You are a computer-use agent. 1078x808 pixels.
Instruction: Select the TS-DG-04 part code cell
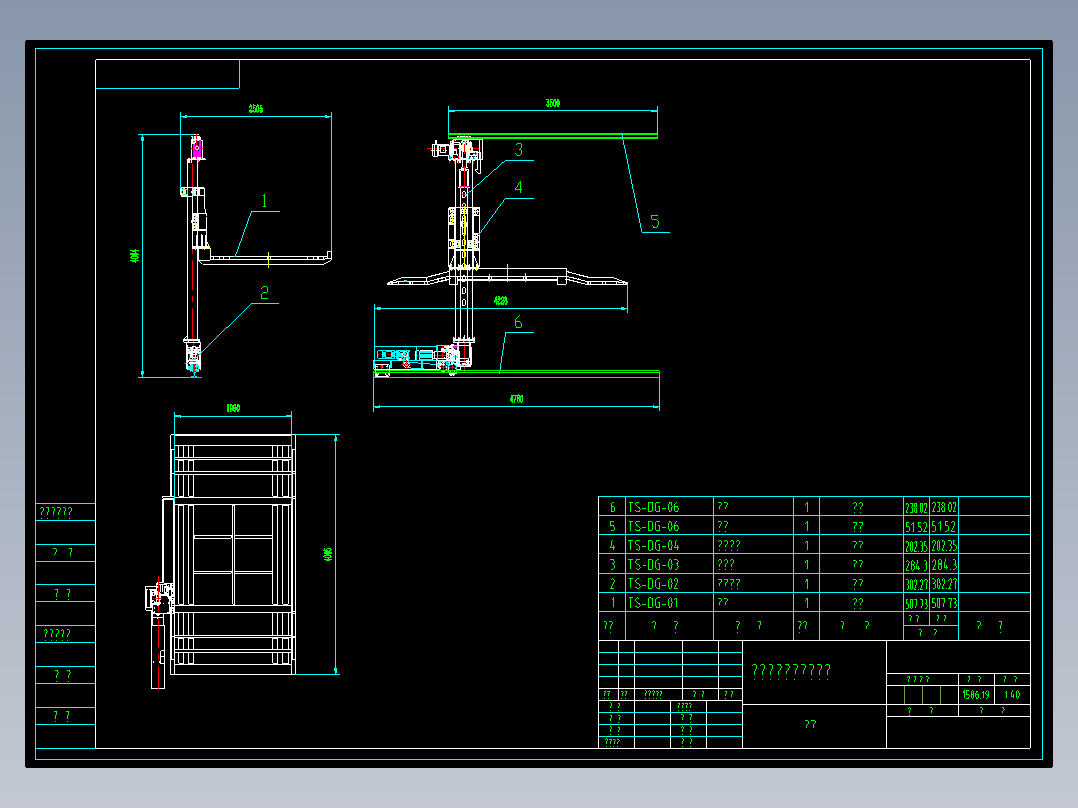pos(653,545)
